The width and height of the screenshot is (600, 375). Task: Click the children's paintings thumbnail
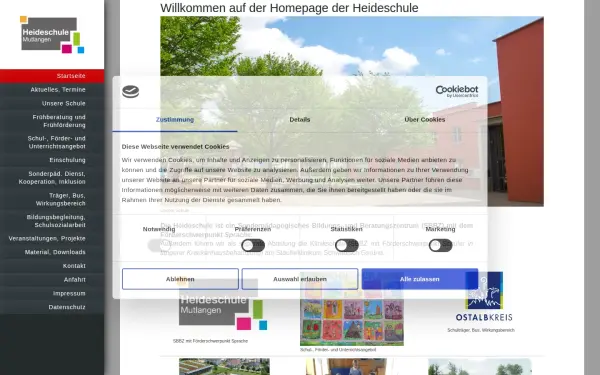(352, 309)
